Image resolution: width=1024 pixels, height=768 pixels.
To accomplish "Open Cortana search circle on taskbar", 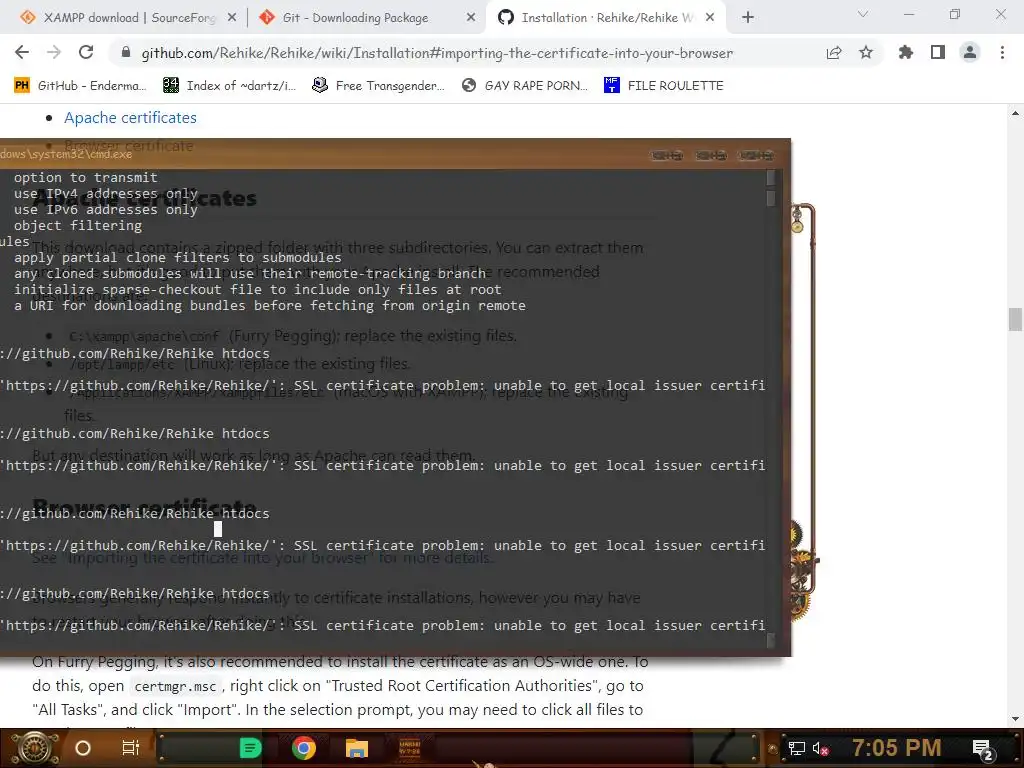I will [83, 748].
